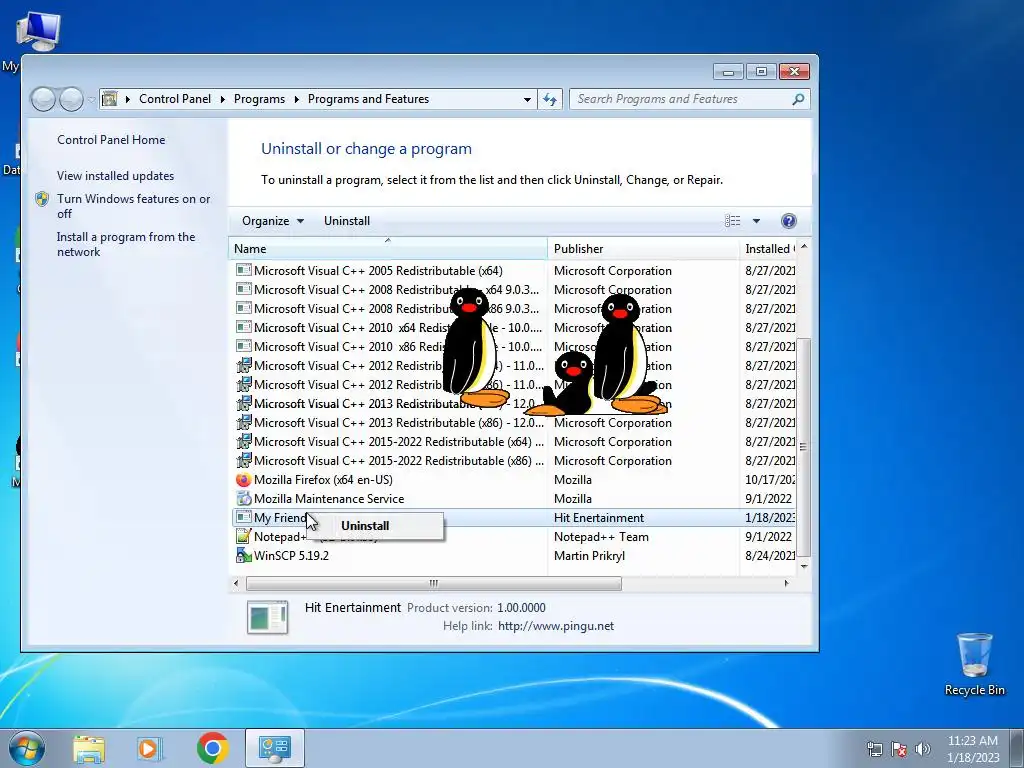Click the Programs breadcrumb
This screenshot has width=1024, height=768.
point(259,99)
